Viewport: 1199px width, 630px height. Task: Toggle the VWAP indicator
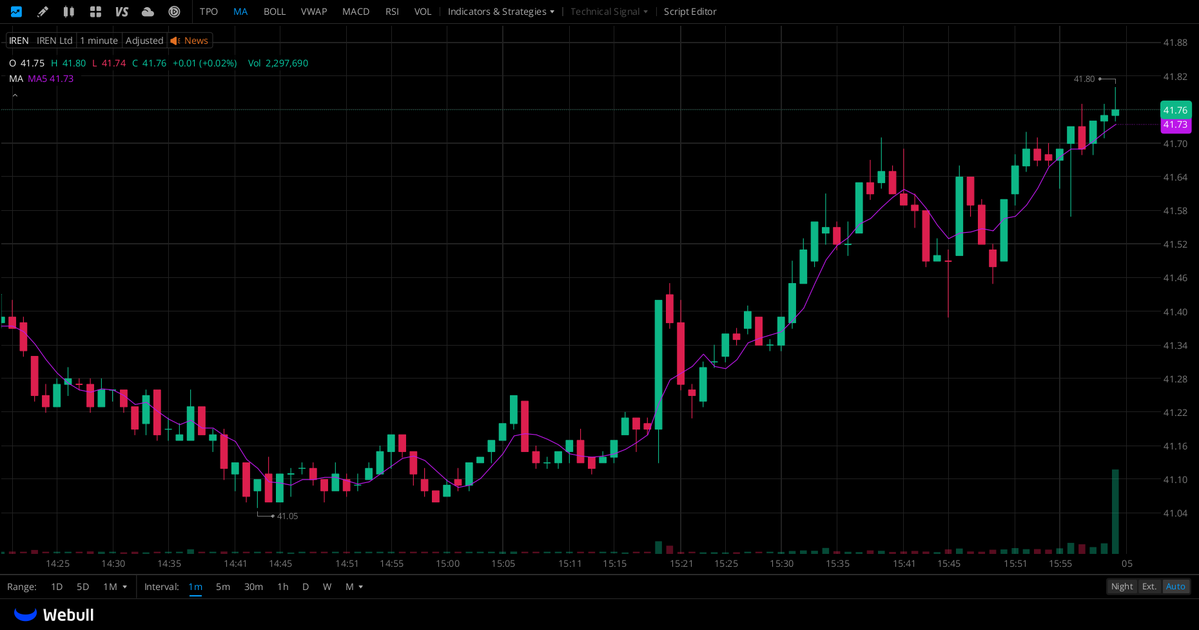pos(314,11)
